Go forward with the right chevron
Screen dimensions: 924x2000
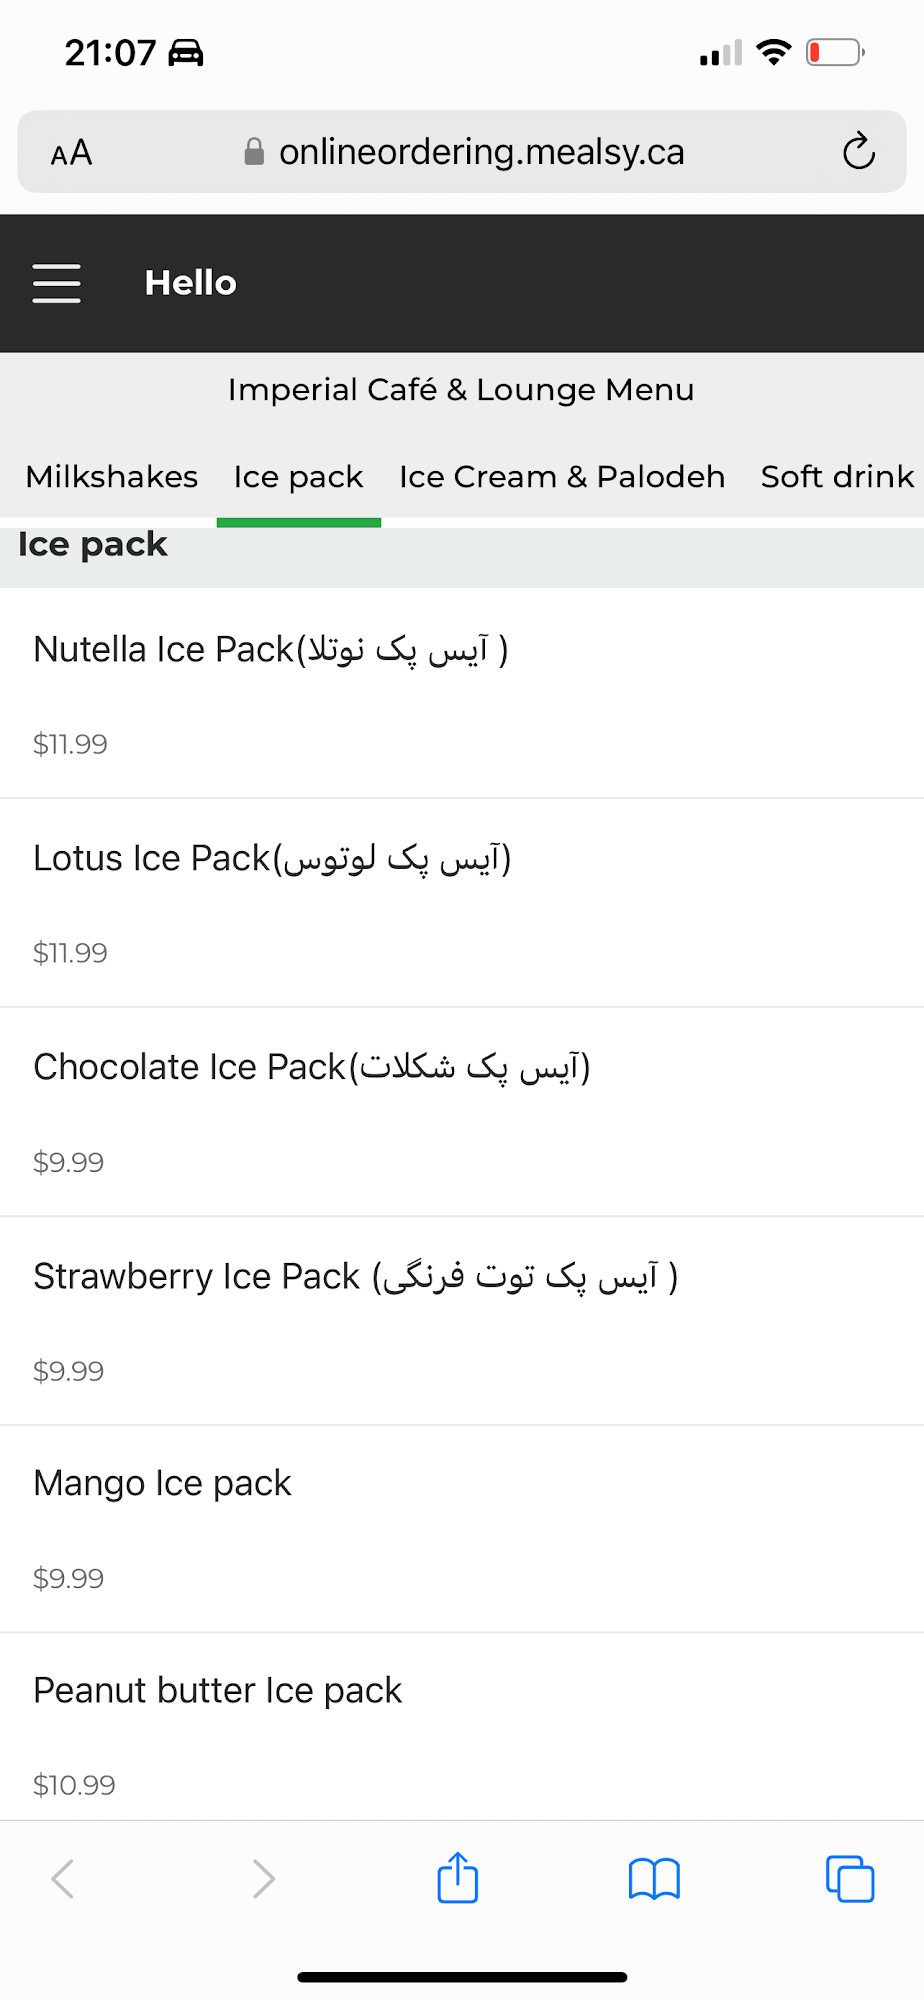(263, 1878)
